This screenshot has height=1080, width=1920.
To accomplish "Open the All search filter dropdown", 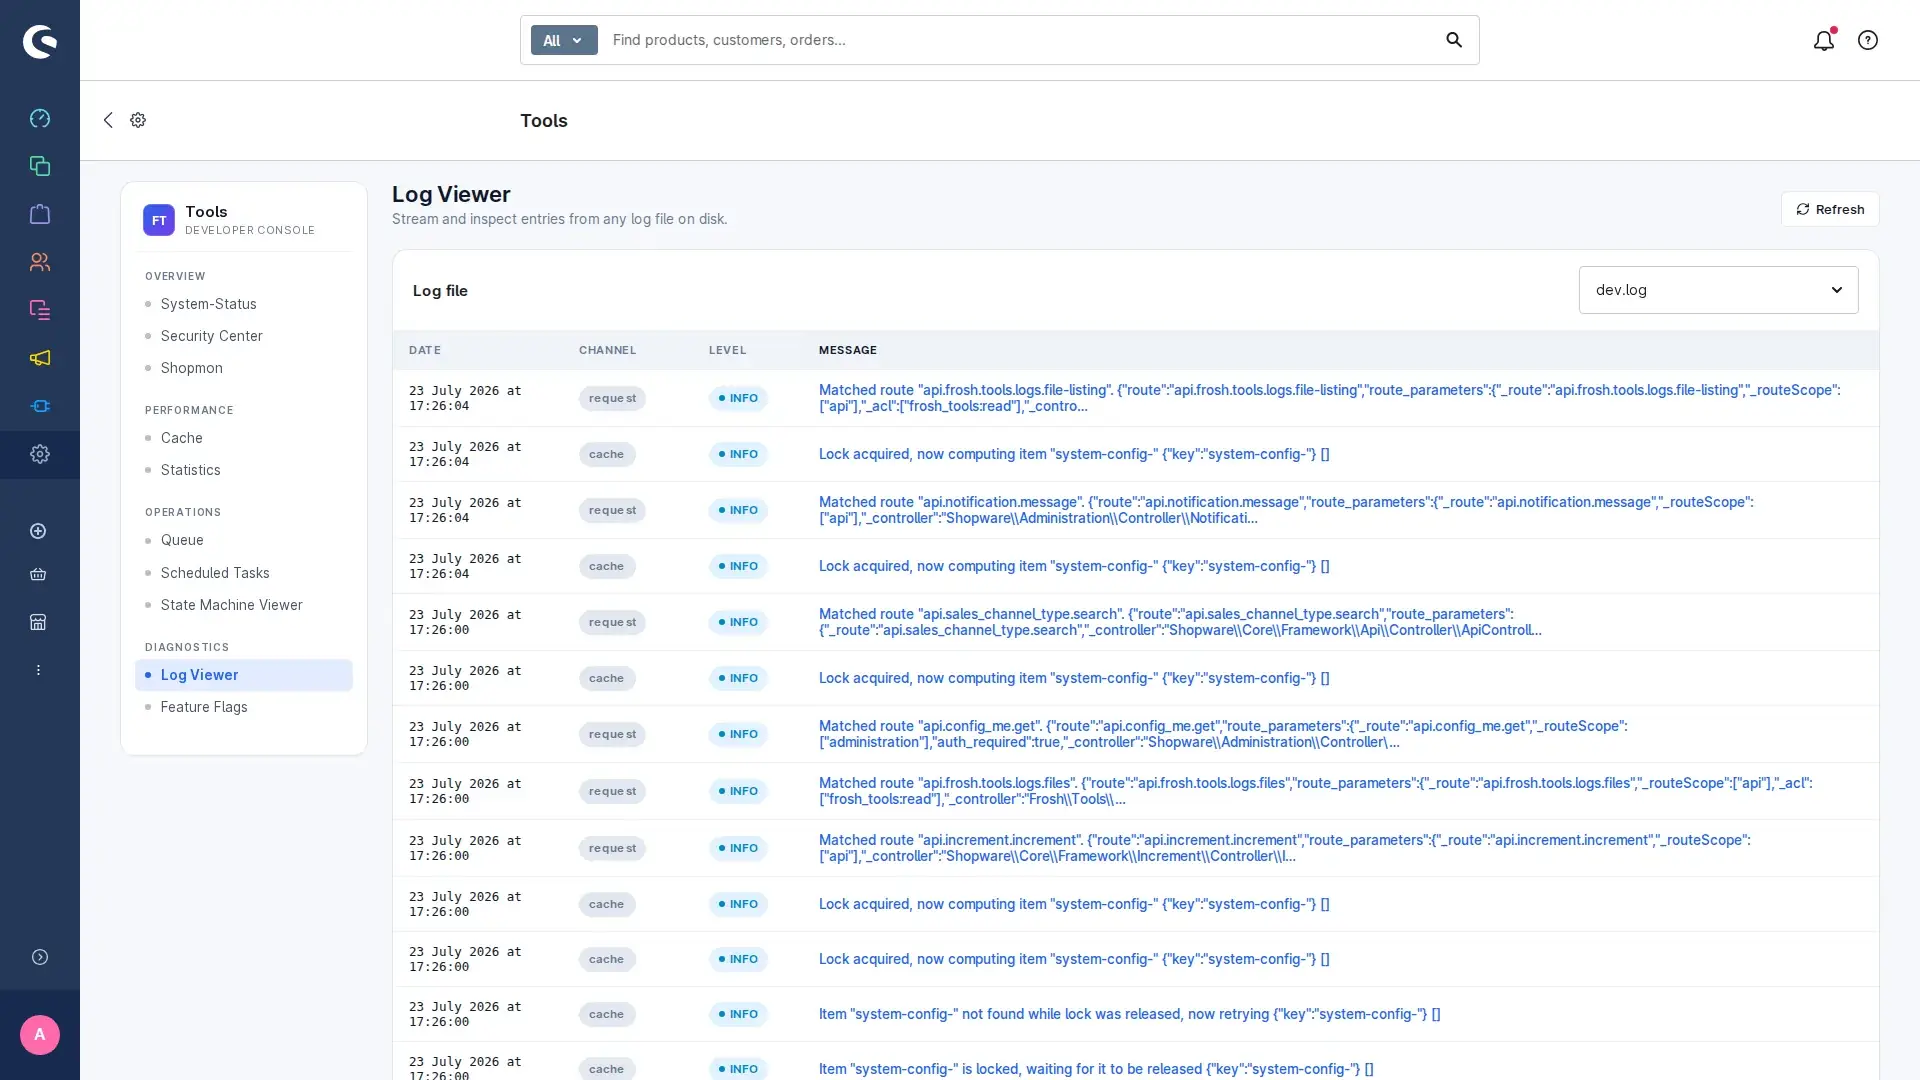I will (564, 40).
